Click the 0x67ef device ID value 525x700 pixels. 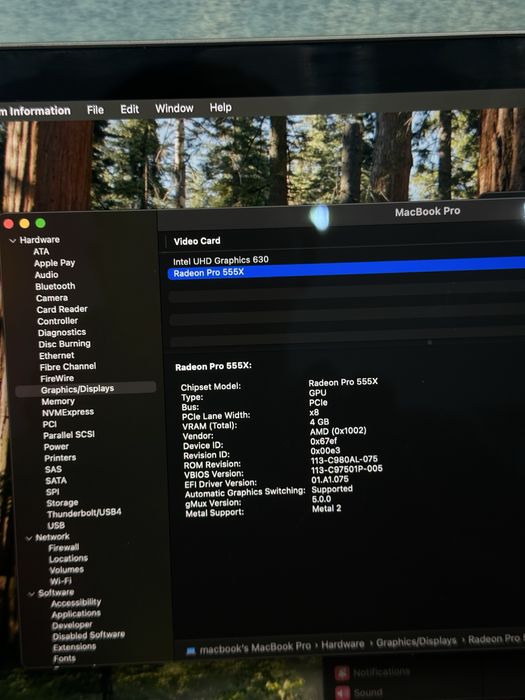[324, 441]
